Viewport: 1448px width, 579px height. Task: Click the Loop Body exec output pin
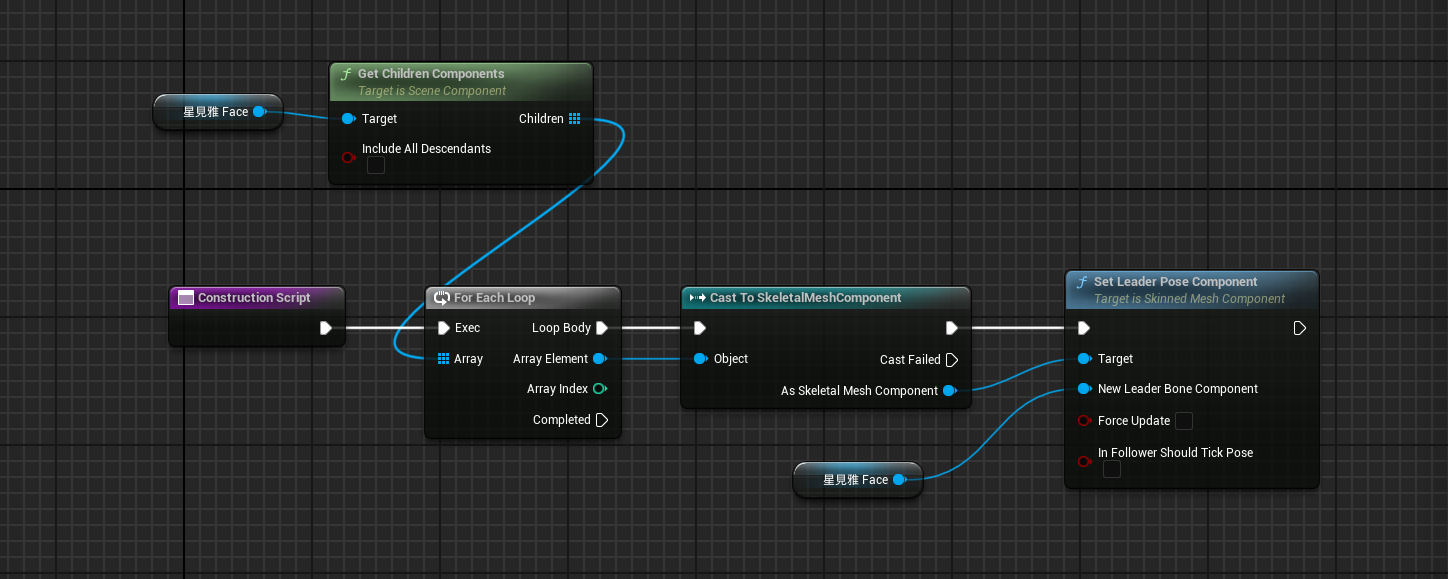click(601, 328)
